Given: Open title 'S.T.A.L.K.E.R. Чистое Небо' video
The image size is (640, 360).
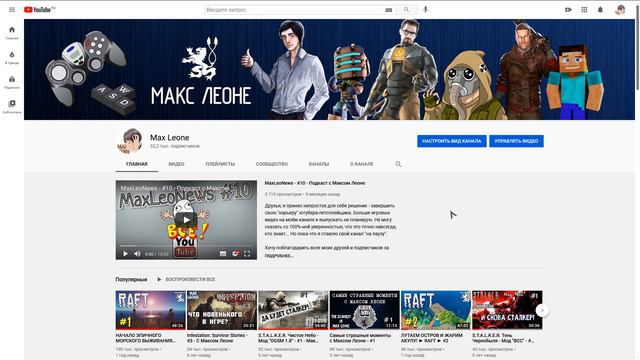Looking at the screenshot, I should (289, 338).
